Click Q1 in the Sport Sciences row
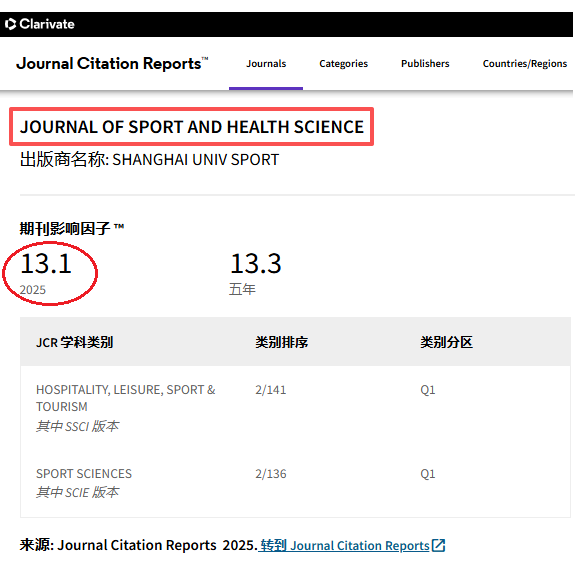 tap(428, 474)
